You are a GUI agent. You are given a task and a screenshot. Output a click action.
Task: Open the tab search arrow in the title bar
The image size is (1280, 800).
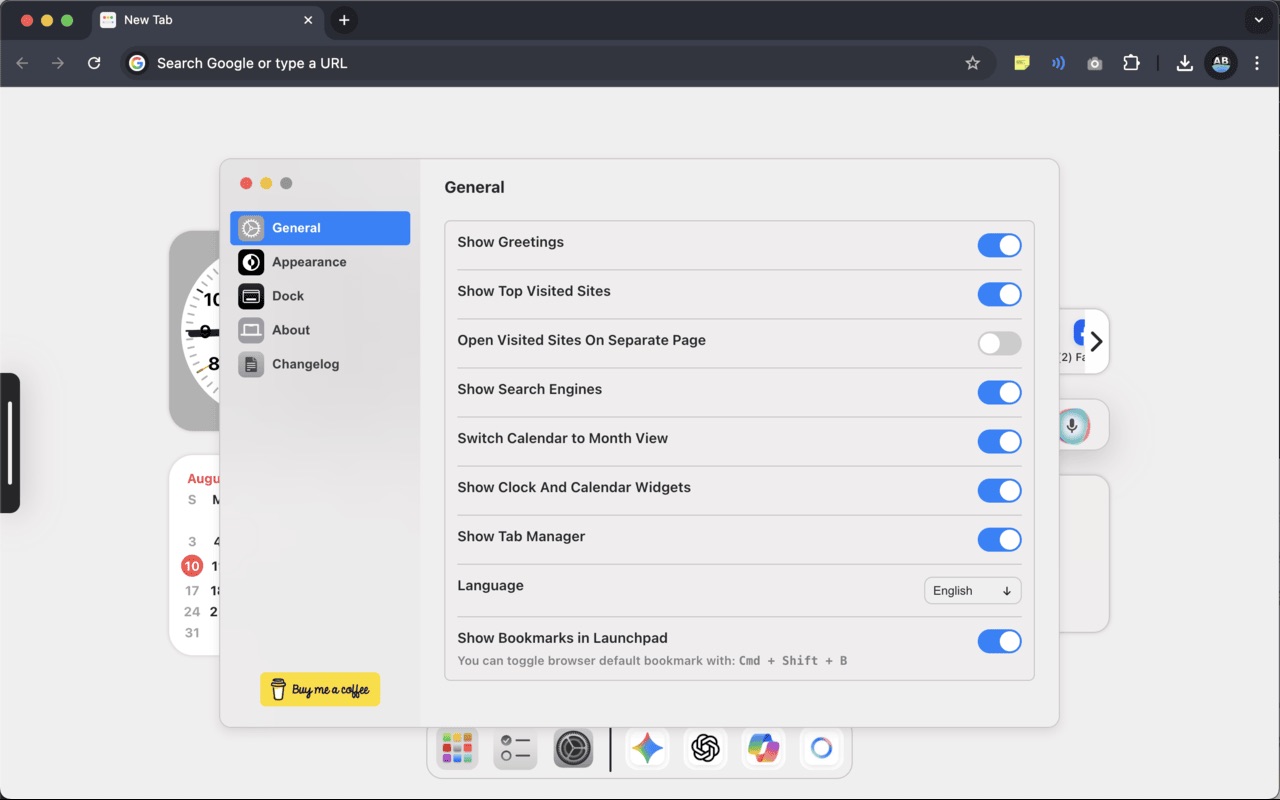pos(1257,19)
